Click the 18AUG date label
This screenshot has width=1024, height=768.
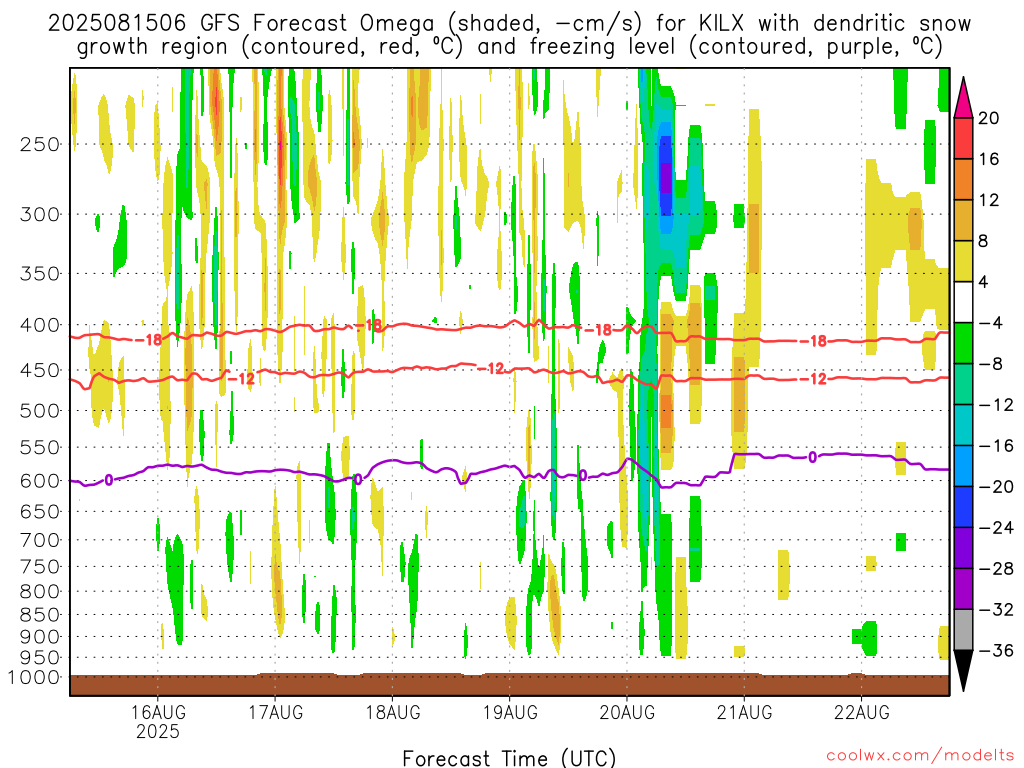(392, 712)
